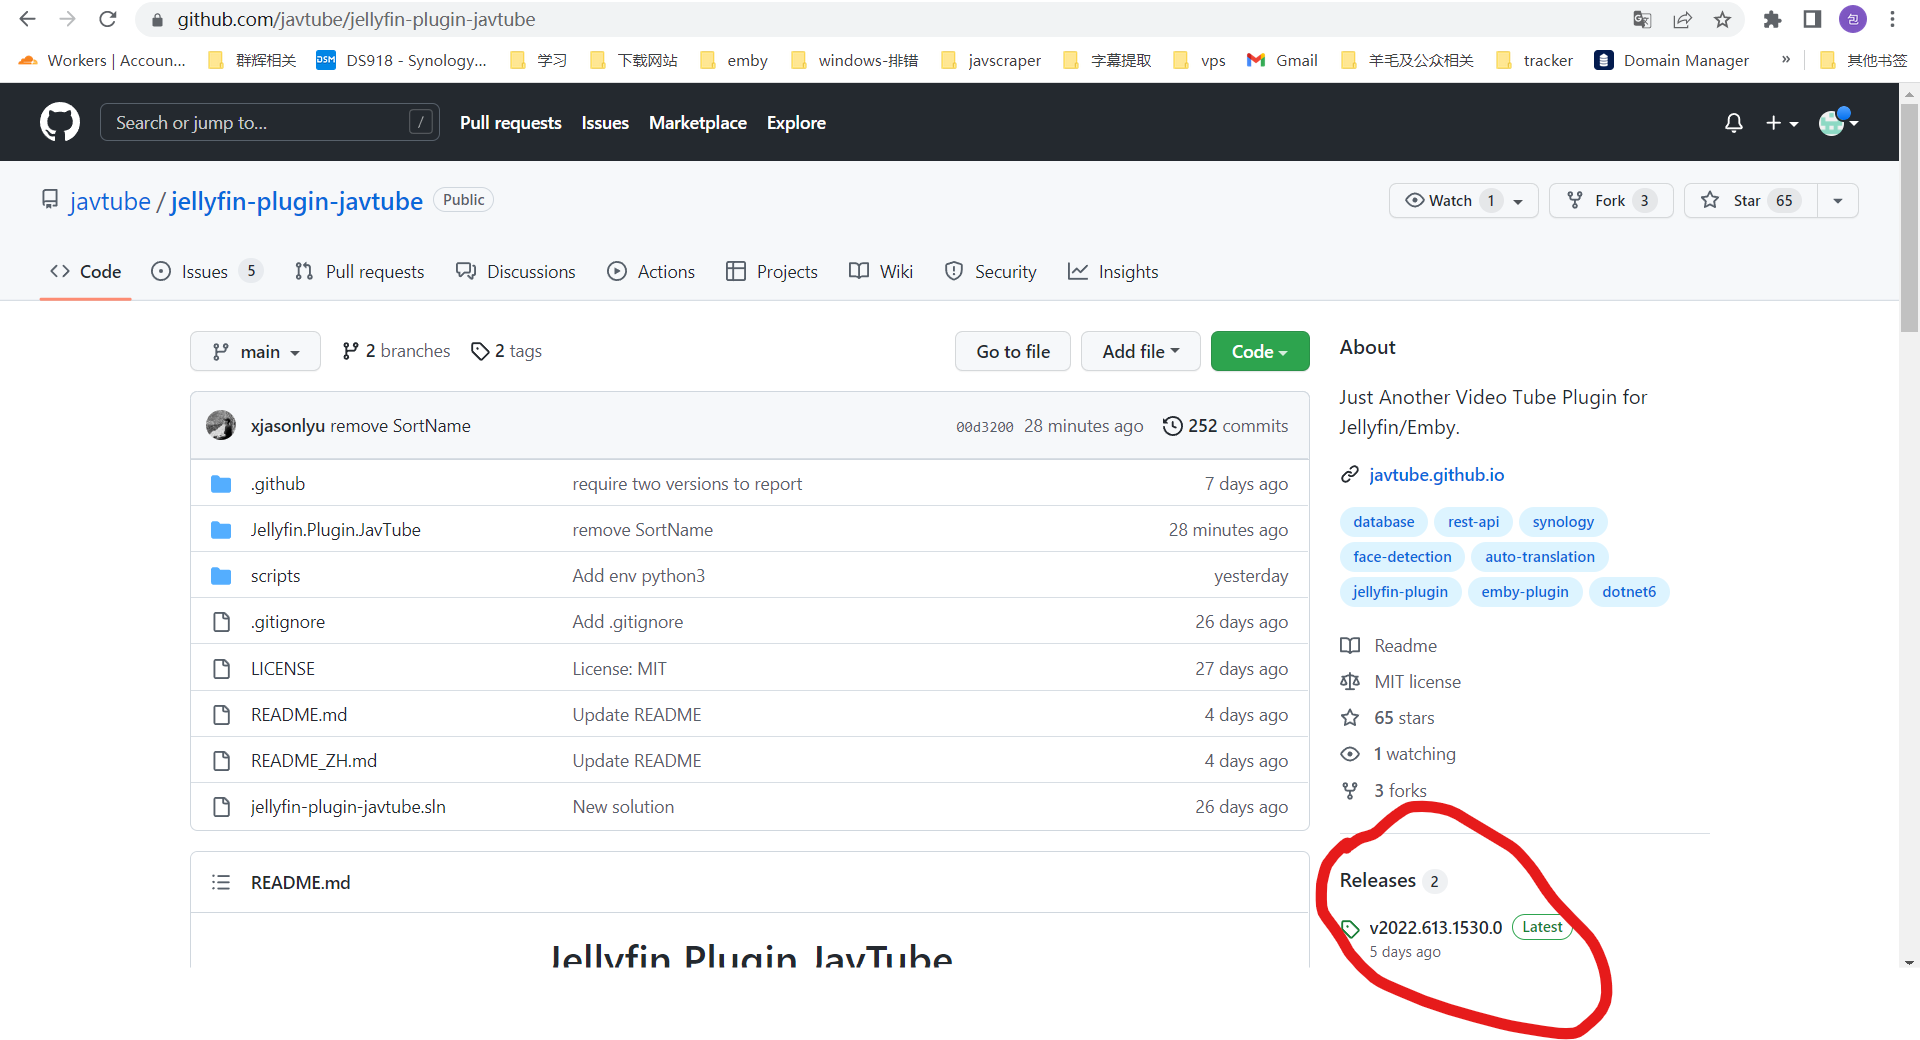Click the face-detection topic tag
The width and height of the screenshot is (1920, 1040).
pyautogui.click(x=1402, y=557)
